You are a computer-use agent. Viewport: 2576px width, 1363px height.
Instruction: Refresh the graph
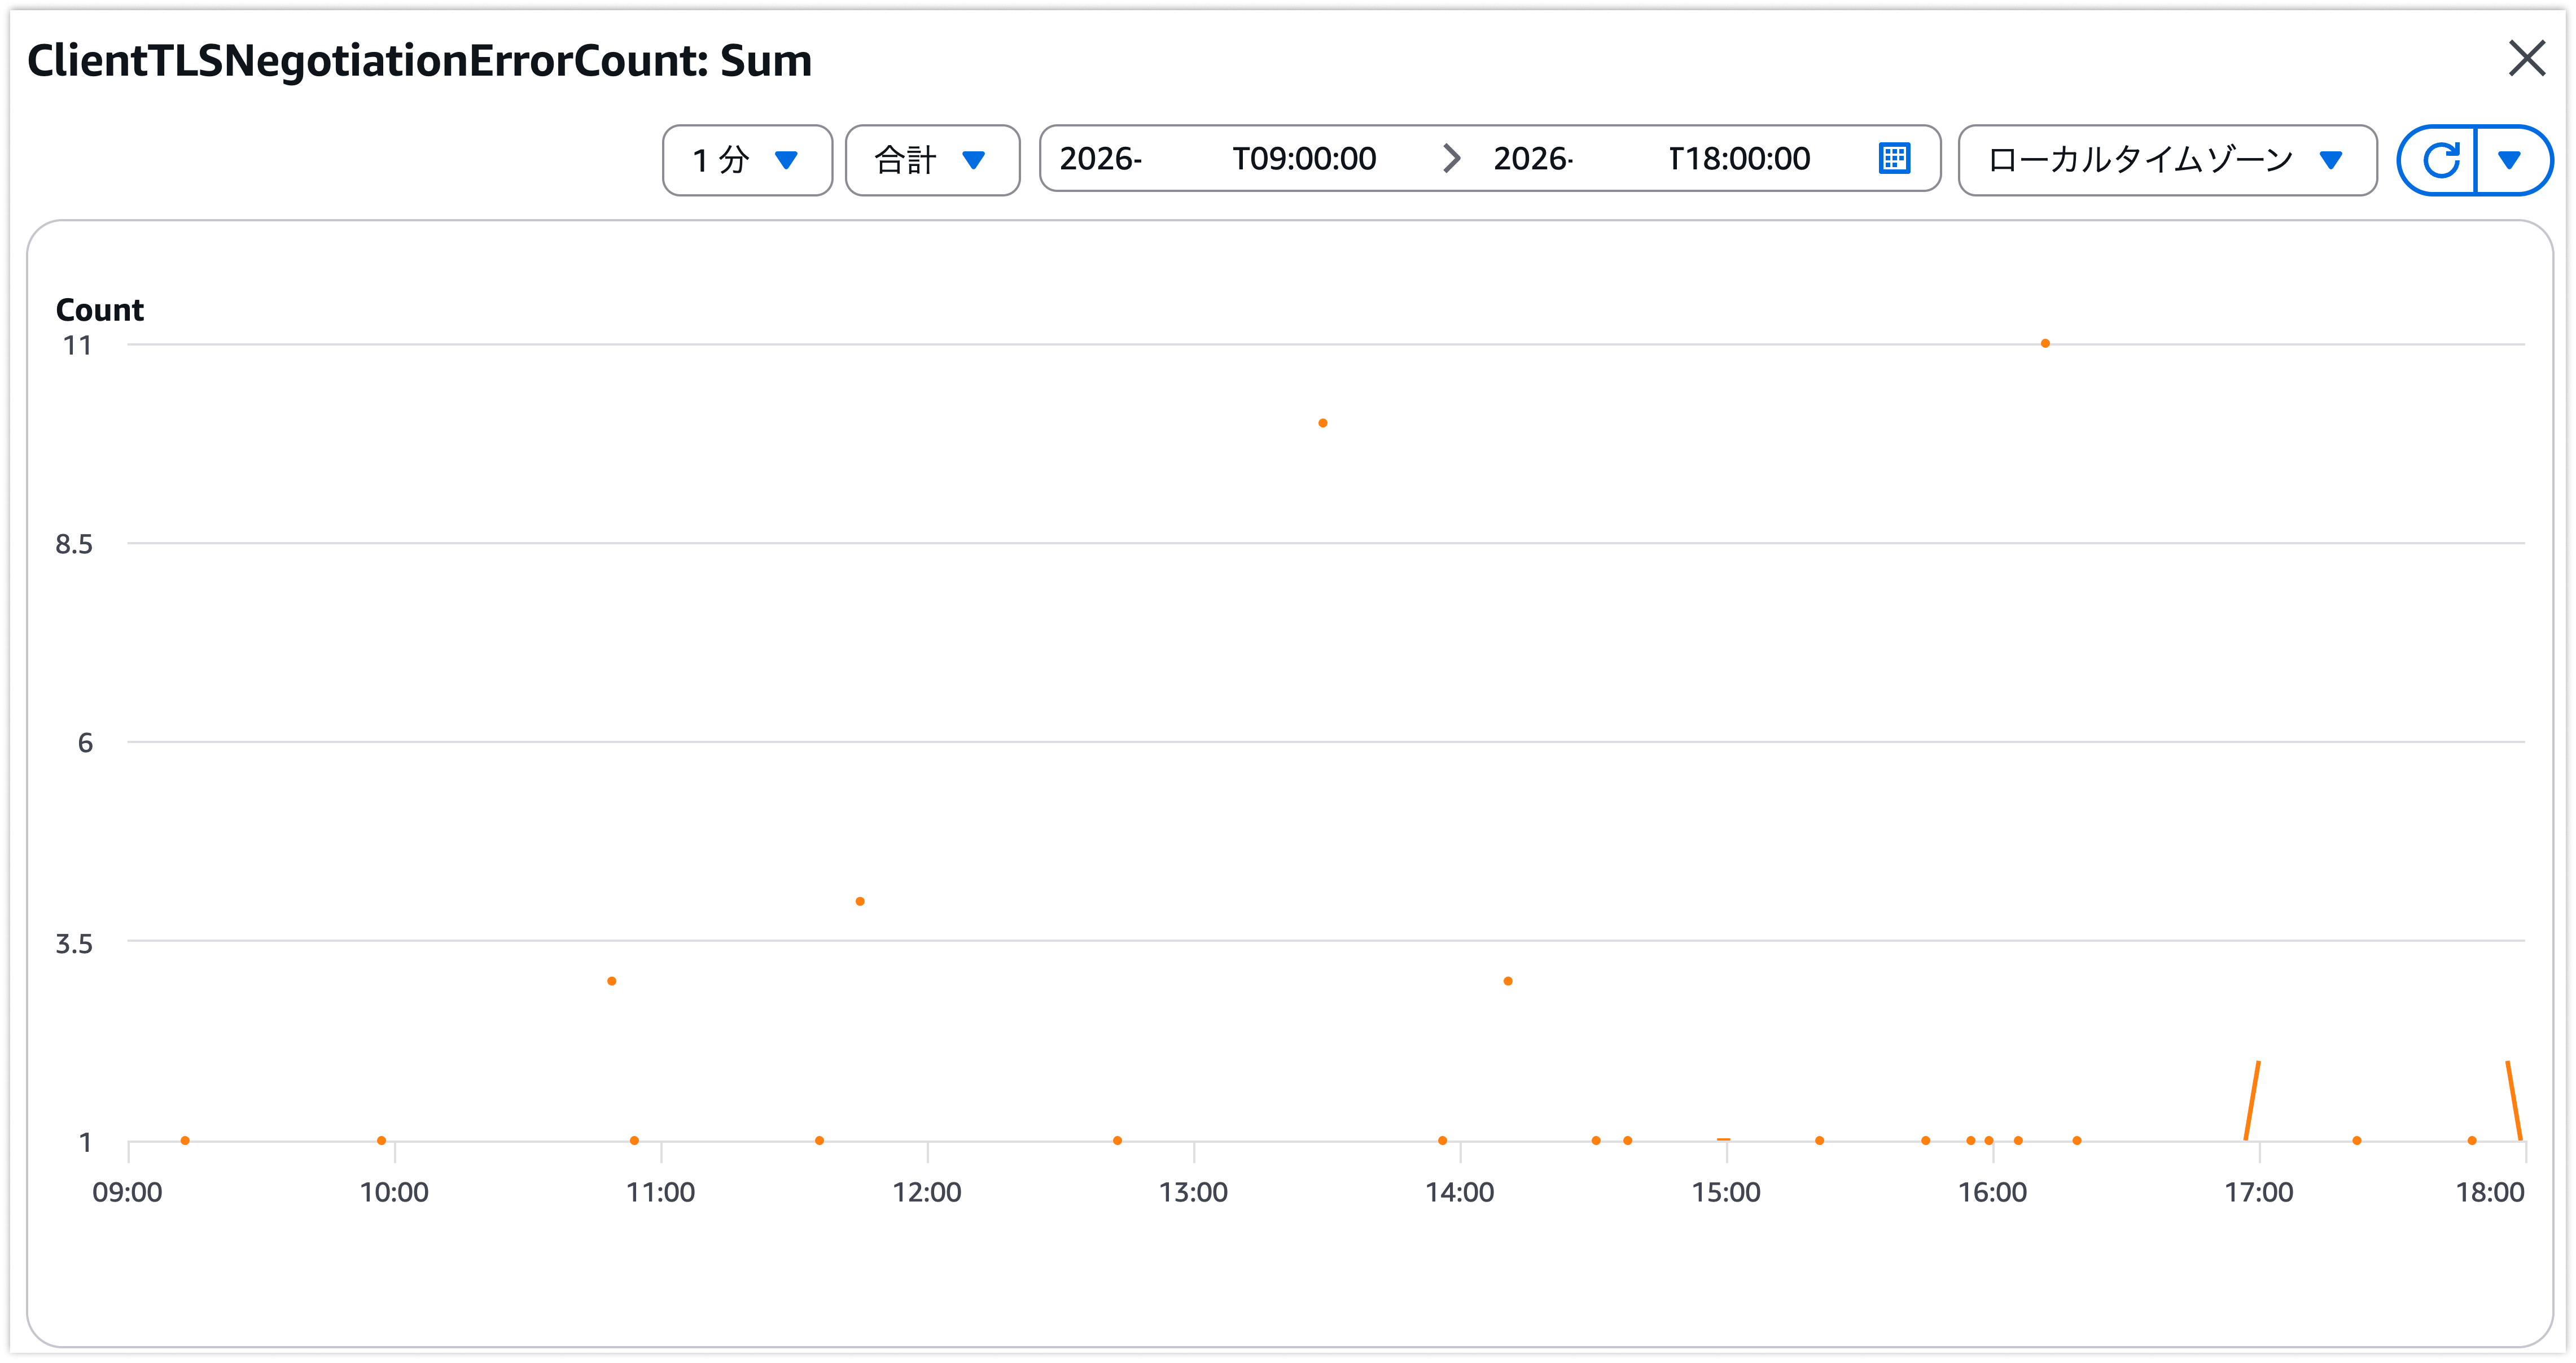[x=2439, y=160]
